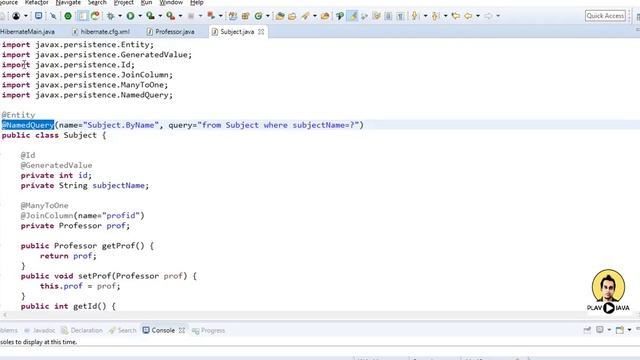The width and height of the screenshot is (640, 360).
Task: Open the New Java Class dropdown arrow
Action: pos(268,16)
